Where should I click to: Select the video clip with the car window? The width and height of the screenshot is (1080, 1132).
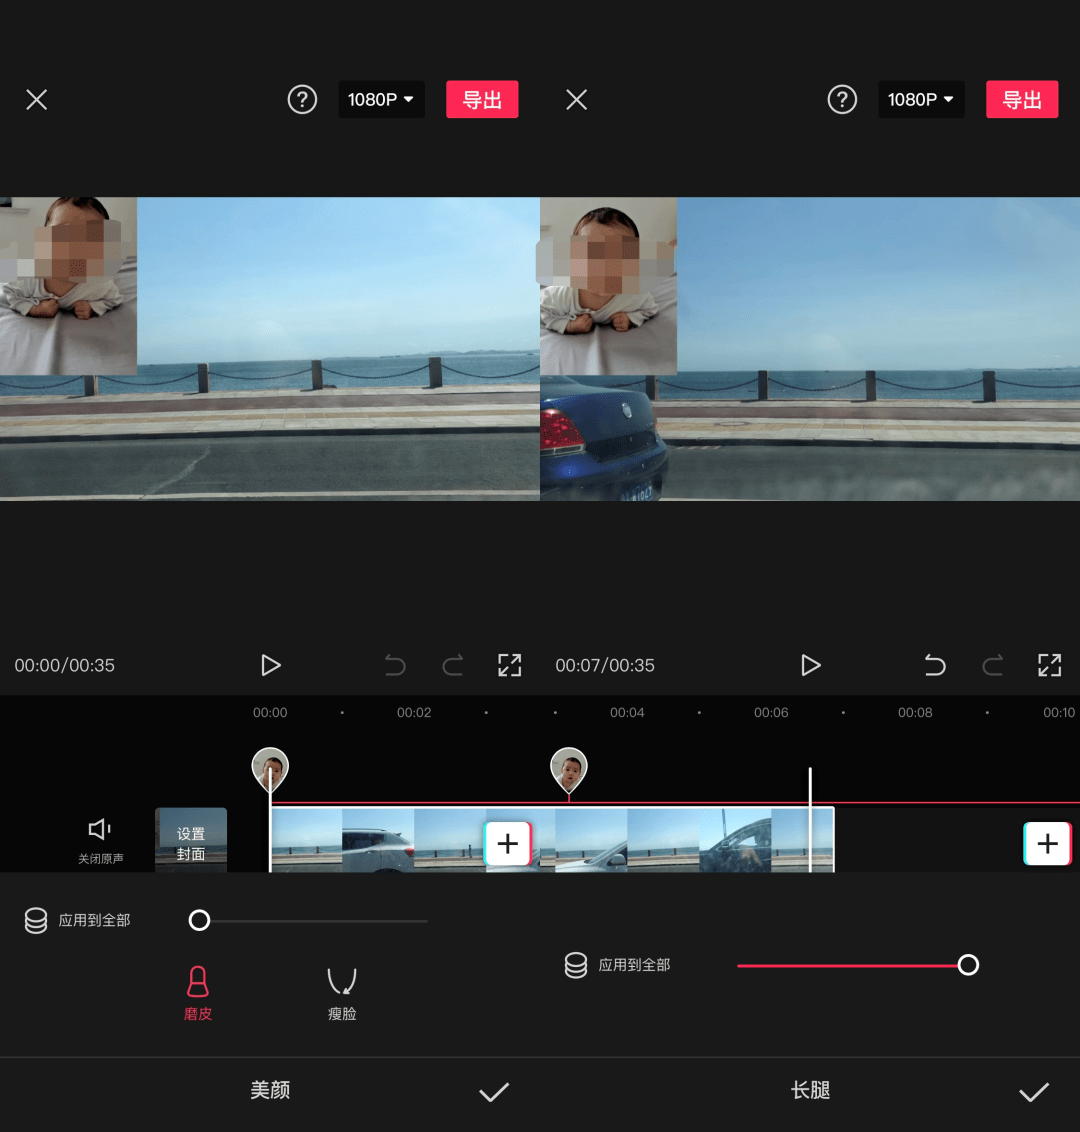coord(735,840)
